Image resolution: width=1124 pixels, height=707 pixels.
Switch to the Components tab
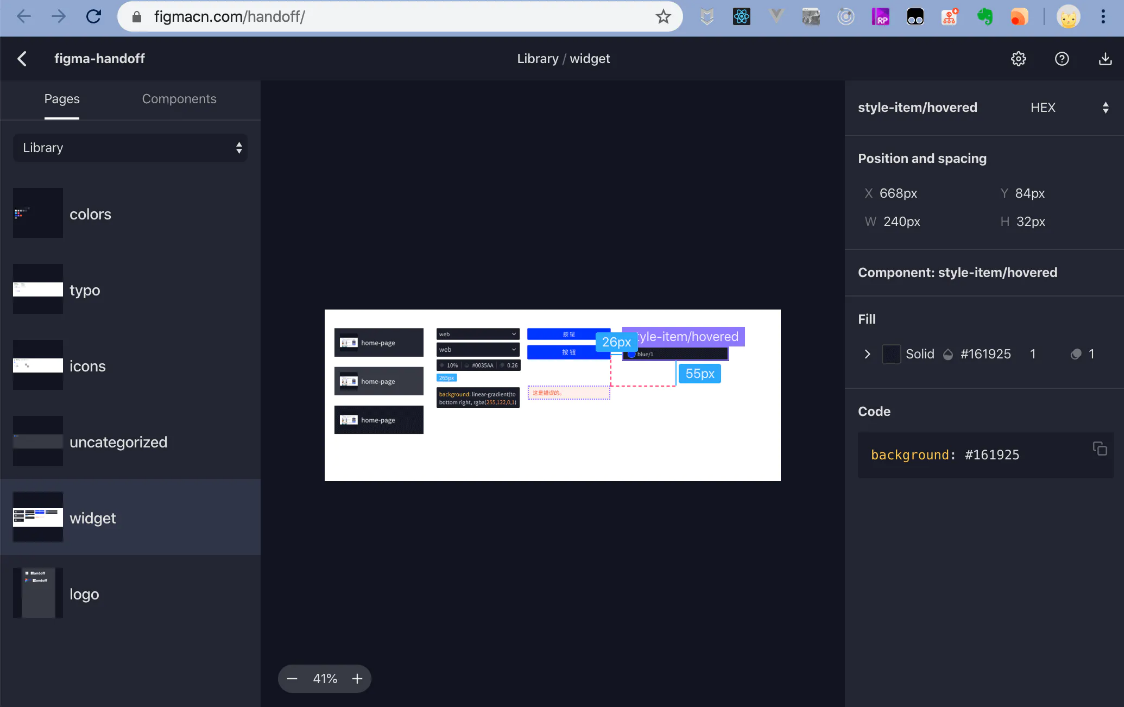[x=179, y=99]
